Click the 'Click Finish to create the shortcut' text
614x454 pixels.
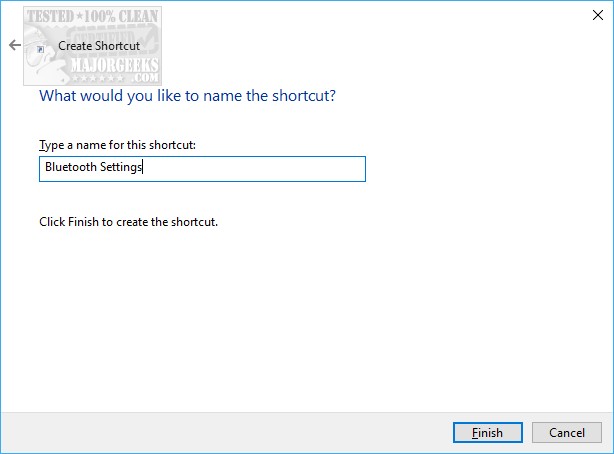coord(127,221)
